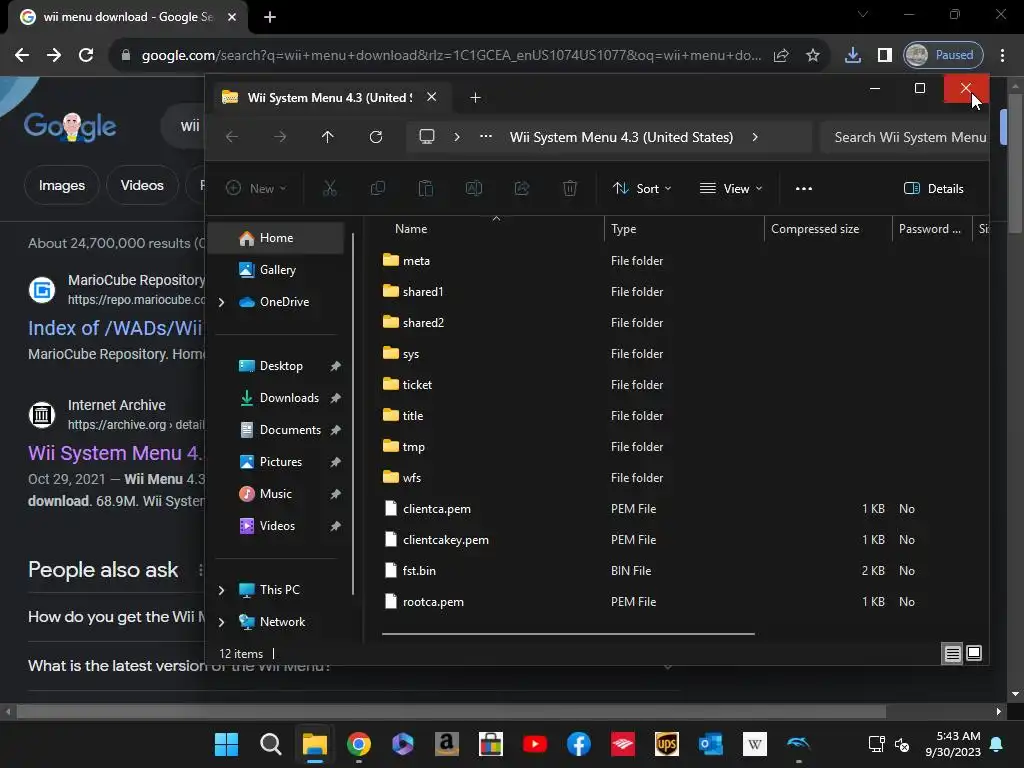Image resolution: width=1024 pixels, height=768 pixels.
Task: Toggle the Details pane
Action: 934,189
